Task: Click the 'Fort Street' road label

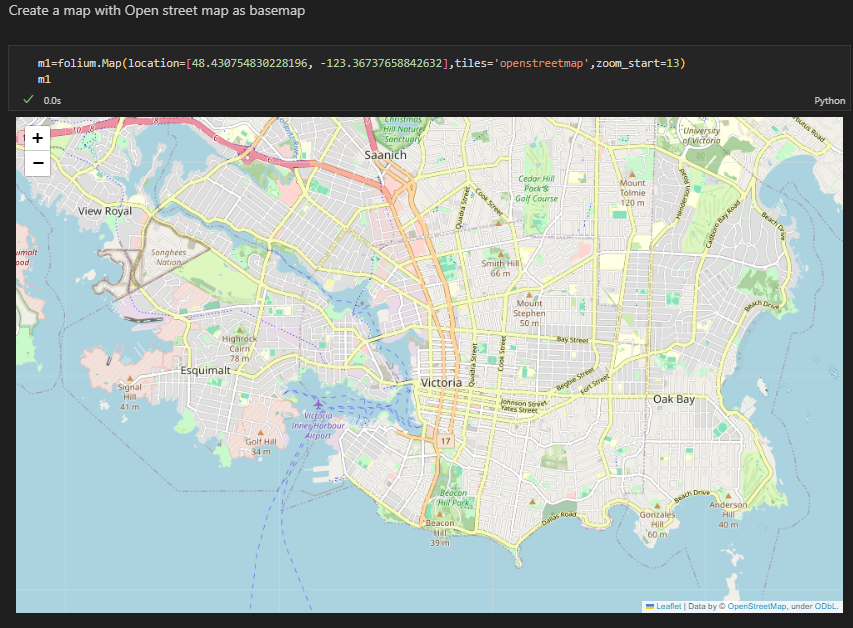Action: click(595, 385)
